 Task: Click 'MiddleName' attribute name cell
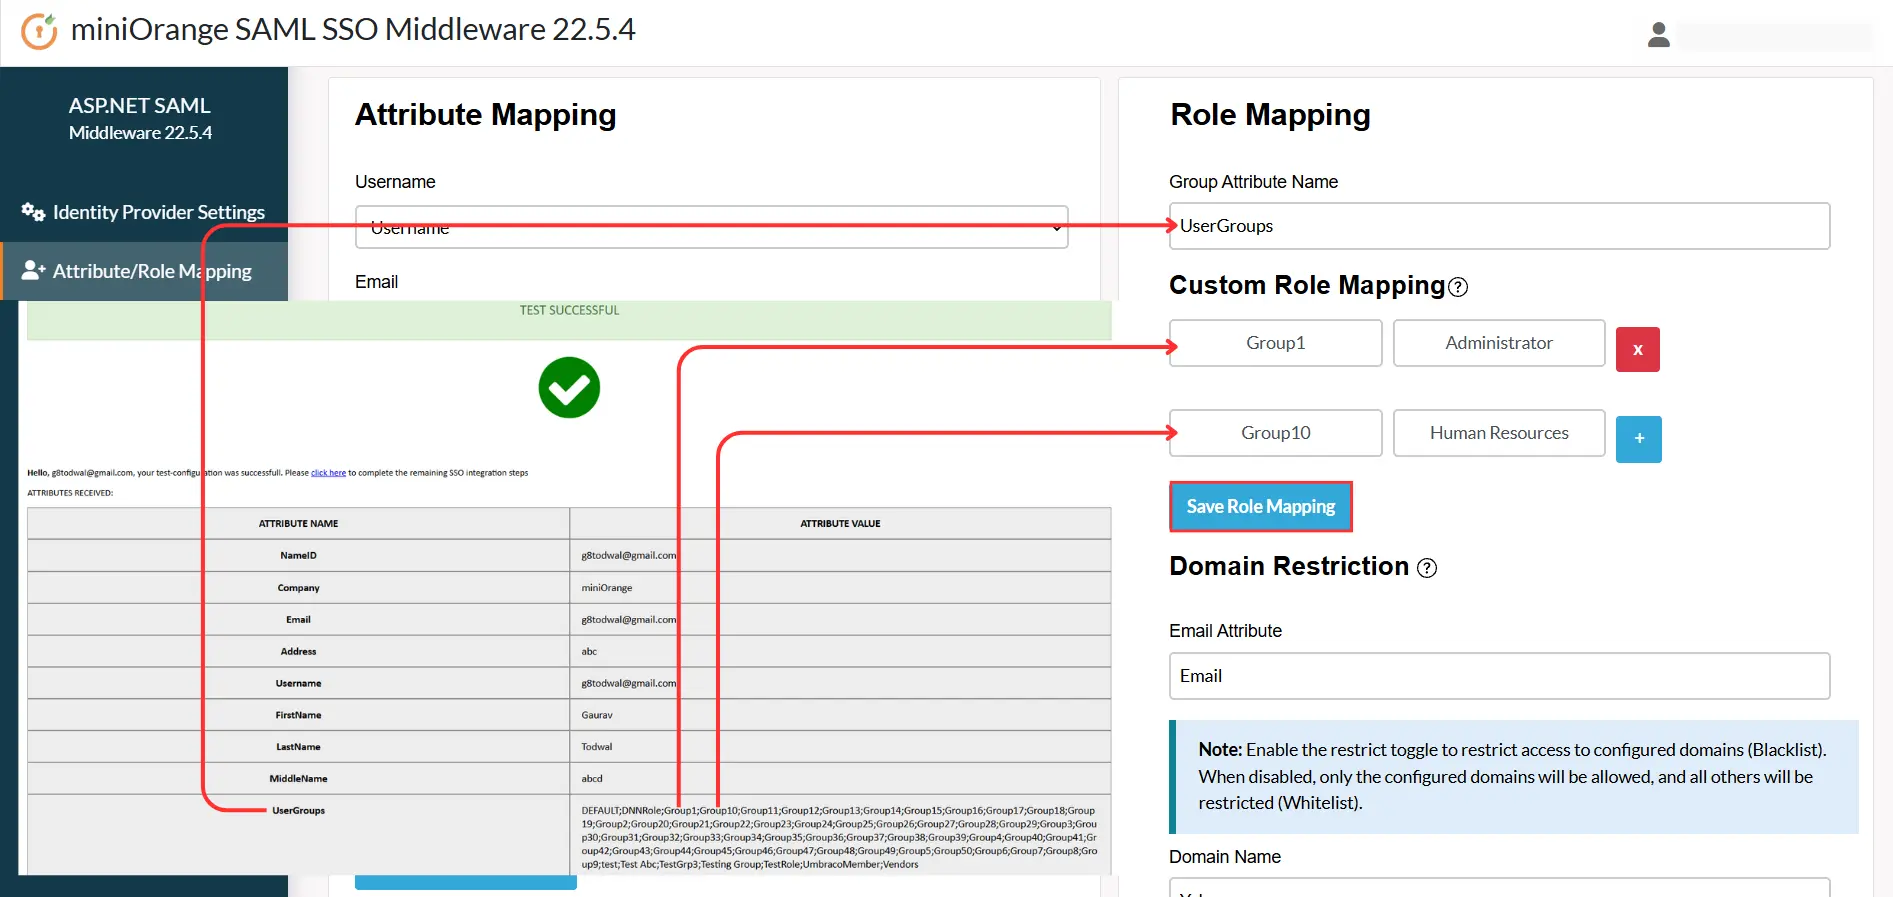298,779
